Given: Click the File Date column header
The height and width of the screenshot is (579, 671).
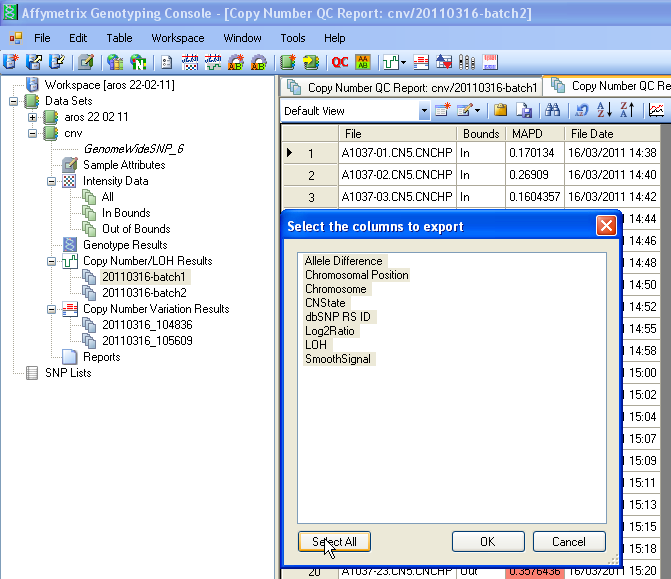Looking at the screenshot, I should click(x=612, y=134).
